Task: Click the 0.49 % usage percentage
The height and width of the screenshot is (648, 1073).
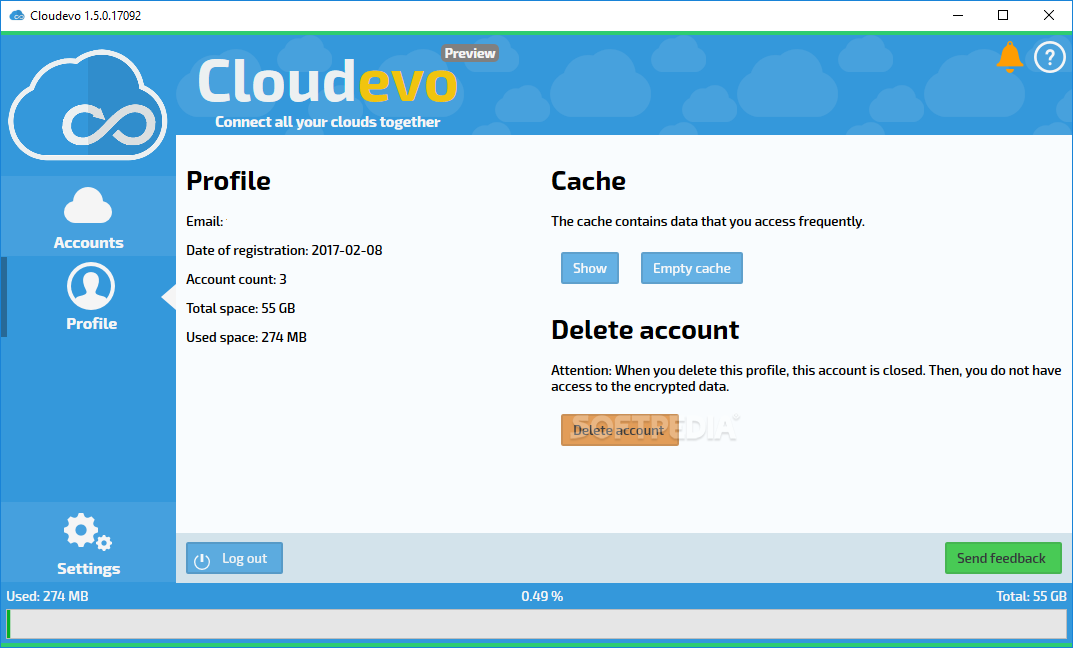Action: tap(542, 596)
